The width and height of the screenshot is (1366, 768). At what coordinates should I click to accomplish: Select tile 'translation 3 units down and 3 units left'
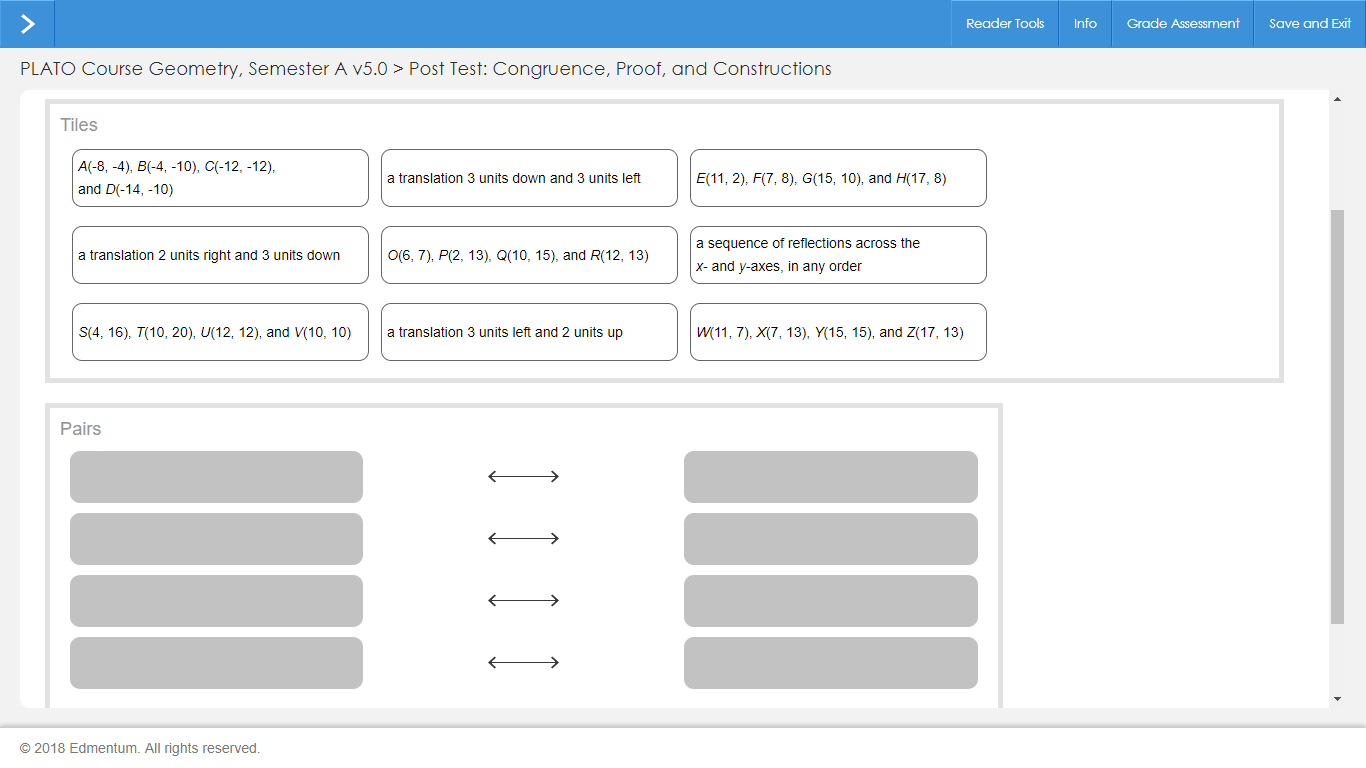click(x=529, y=178)
